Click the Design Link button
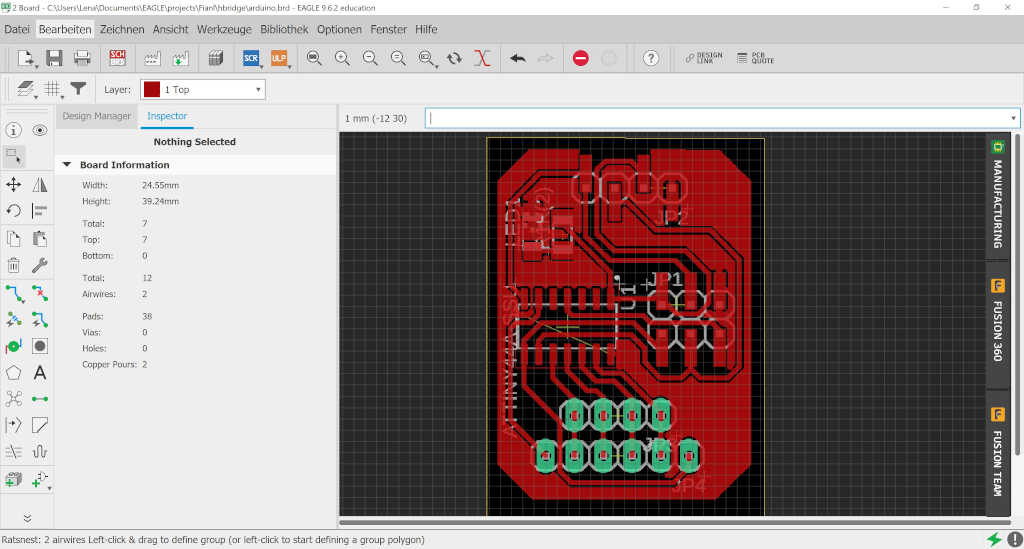Image resolution: width=1024 pixels, height=549 pixels. pyautogui.click(x=704, y=58)
